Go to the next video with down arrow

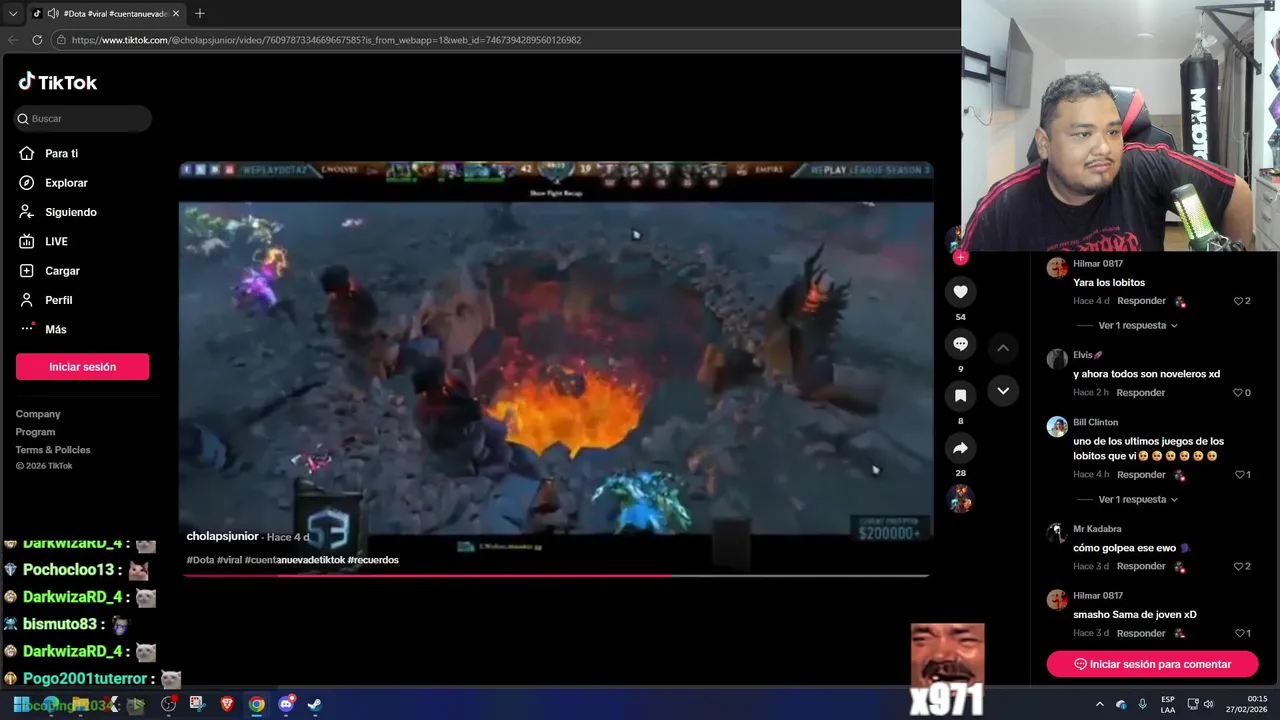point(1003,390)
